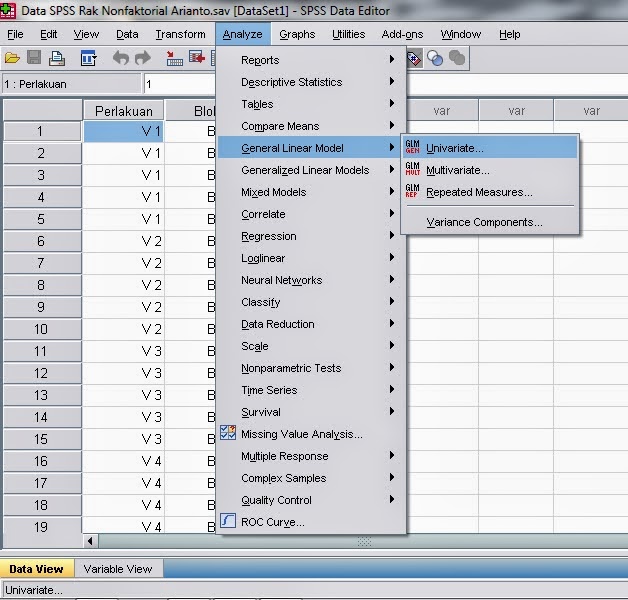Switch to the Data View tab

[36, 569]
